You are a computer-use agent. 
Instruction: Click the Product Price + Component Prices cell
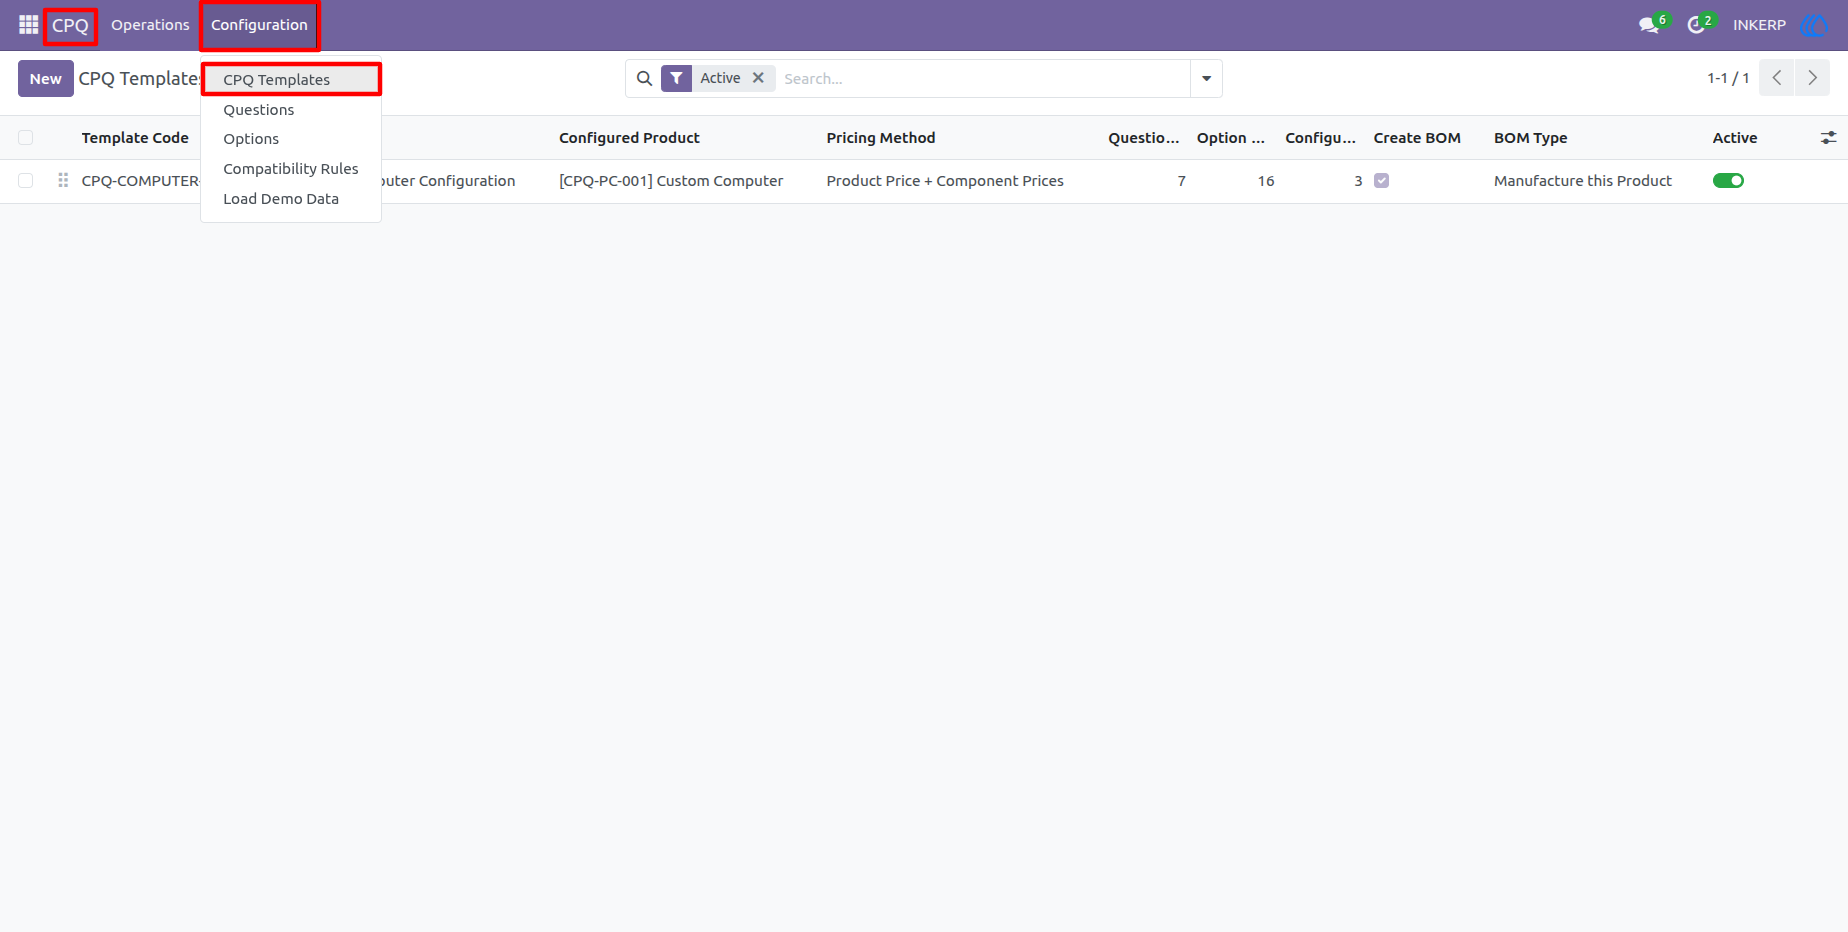click(945, 181)
